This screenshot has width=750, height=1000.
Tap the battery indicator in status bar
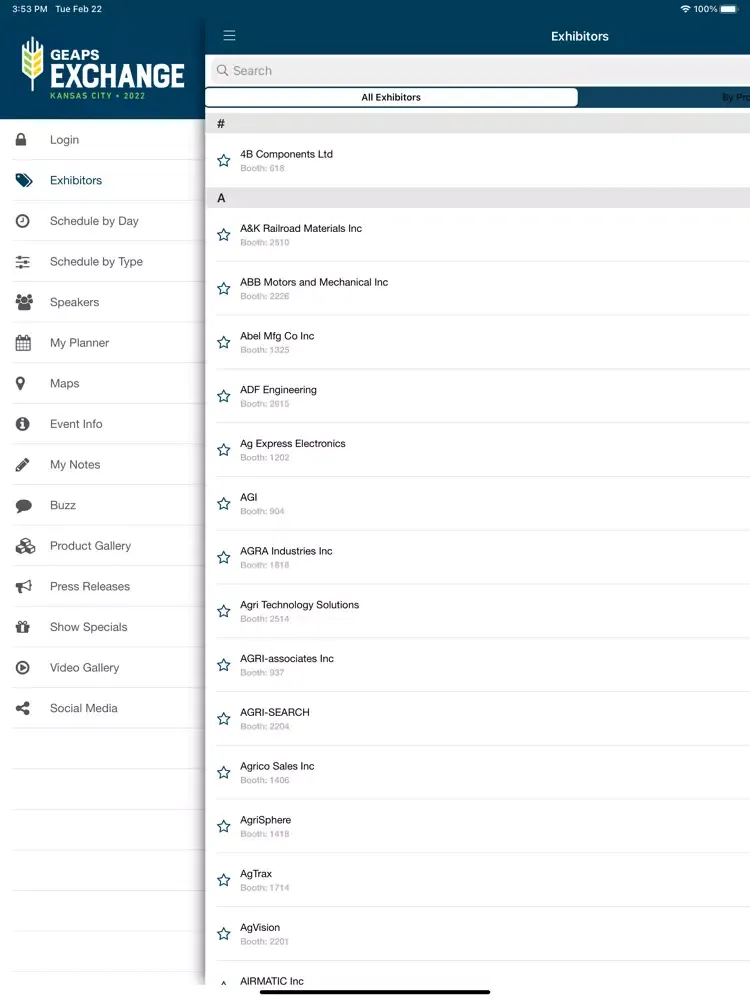(x=730, y=9)
